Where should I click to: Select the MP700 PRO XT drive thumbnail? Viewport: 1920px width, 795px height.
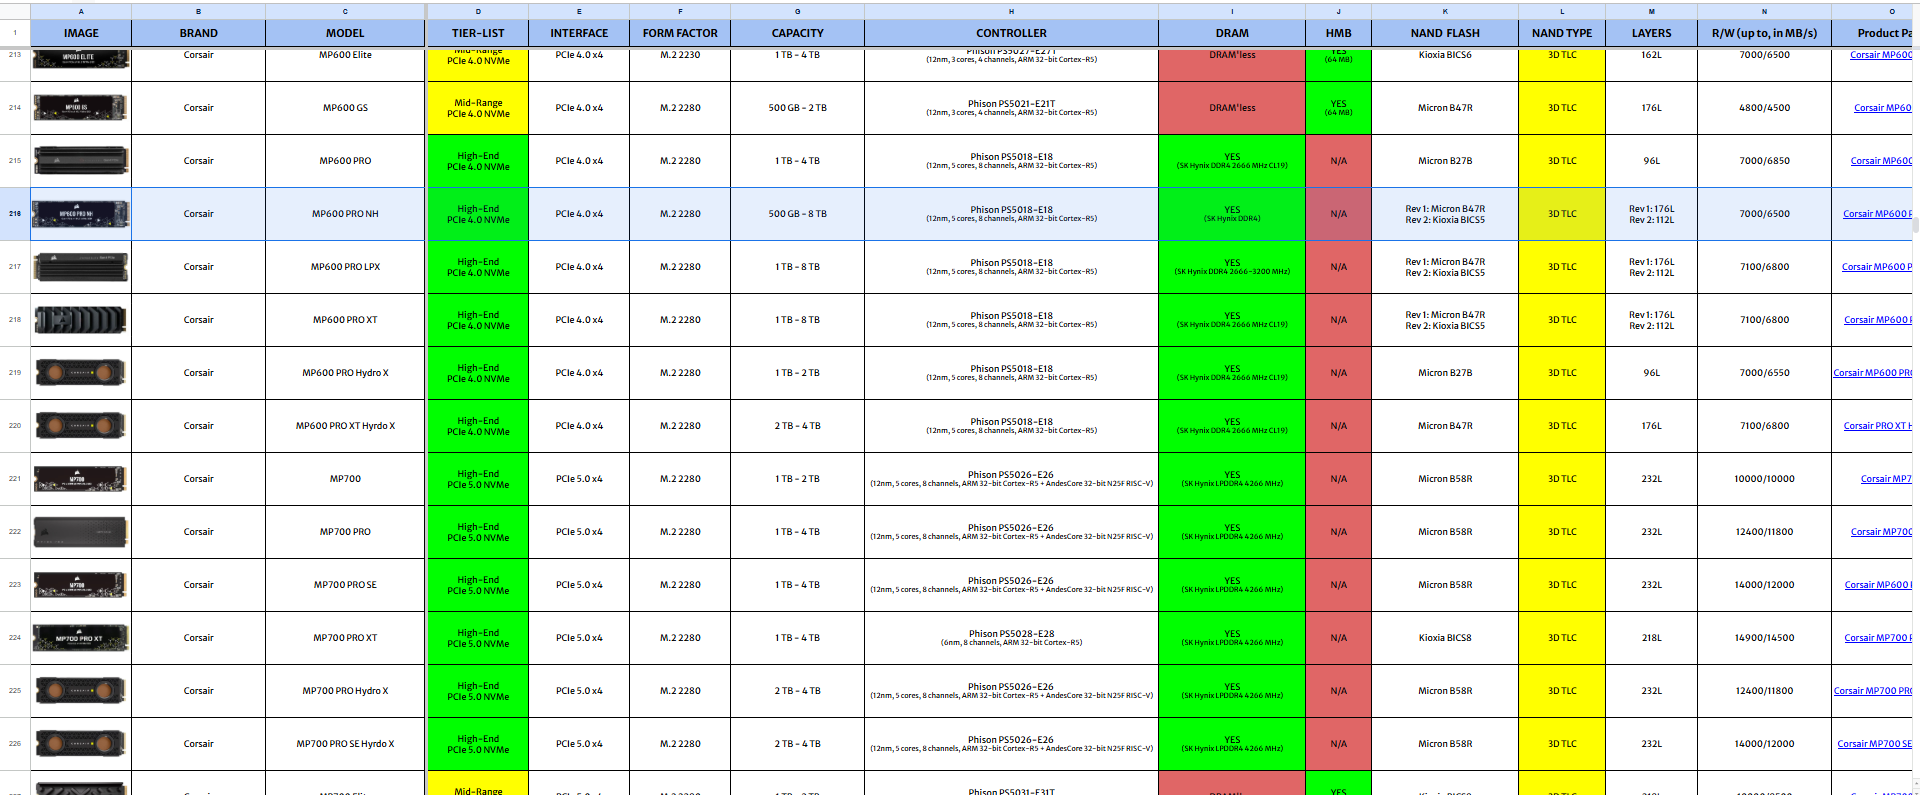click(x=81, y=638)
